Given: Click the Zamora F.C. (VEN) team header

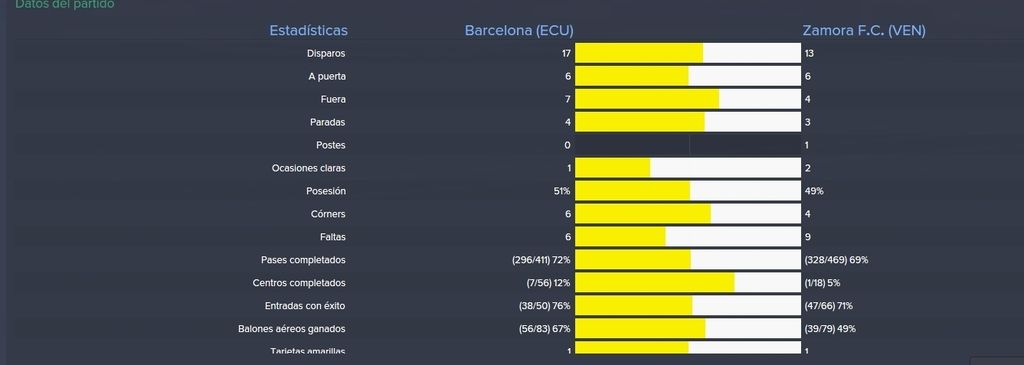Looking at the screenshot, I should [863, 31].
